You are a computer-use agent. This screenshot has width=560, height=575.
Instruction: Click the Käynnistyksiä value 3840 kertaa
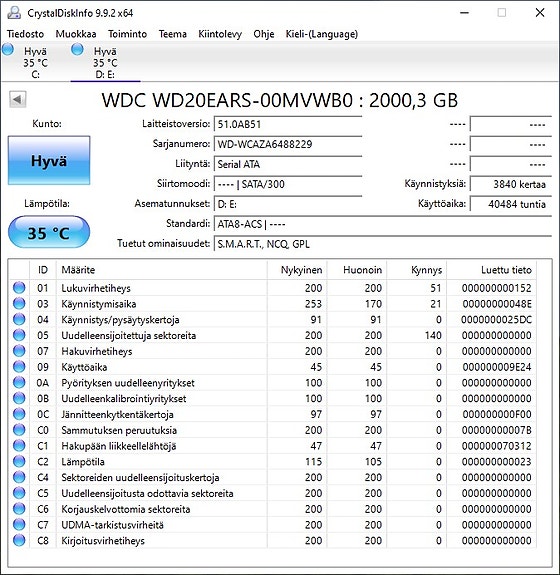click(x=510, y=184)
